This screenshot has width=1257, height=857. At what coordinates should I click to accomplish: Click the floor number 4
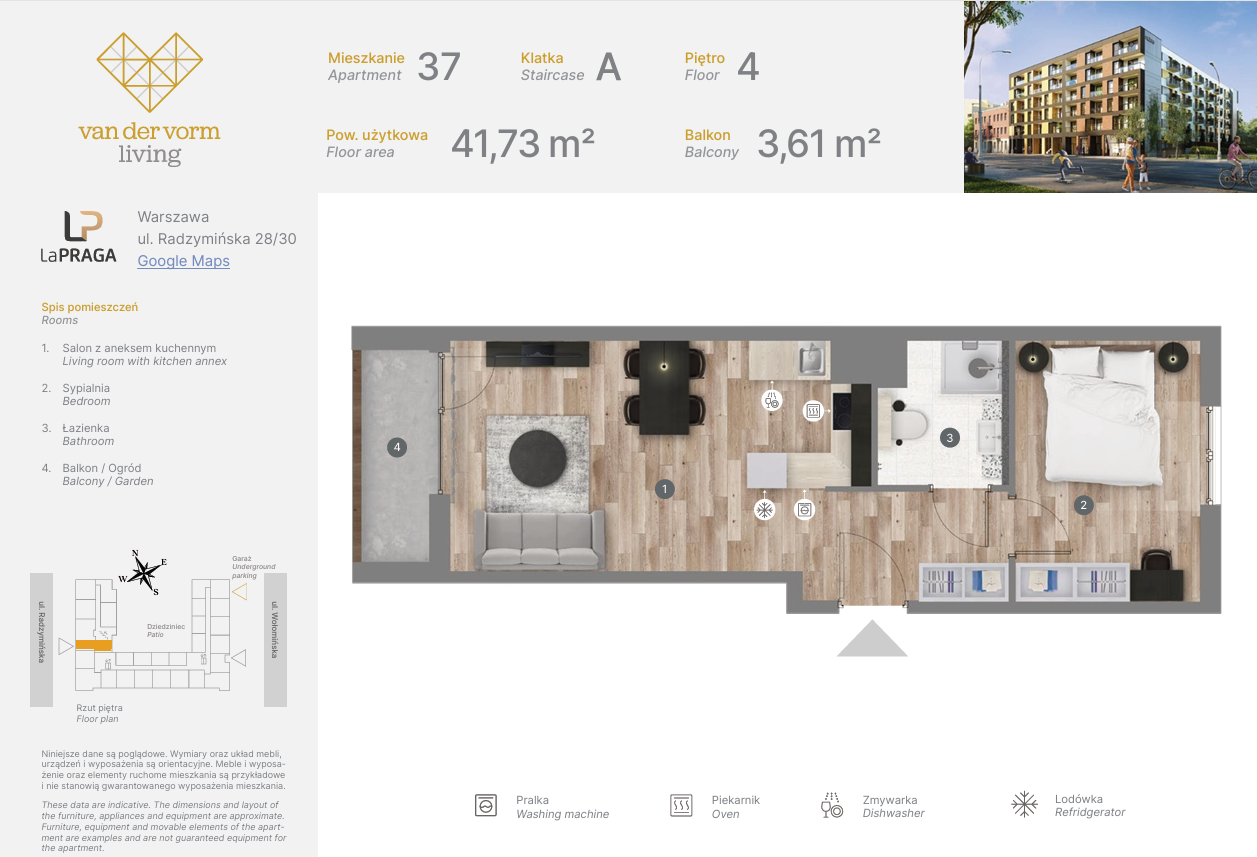click(748, 67)
